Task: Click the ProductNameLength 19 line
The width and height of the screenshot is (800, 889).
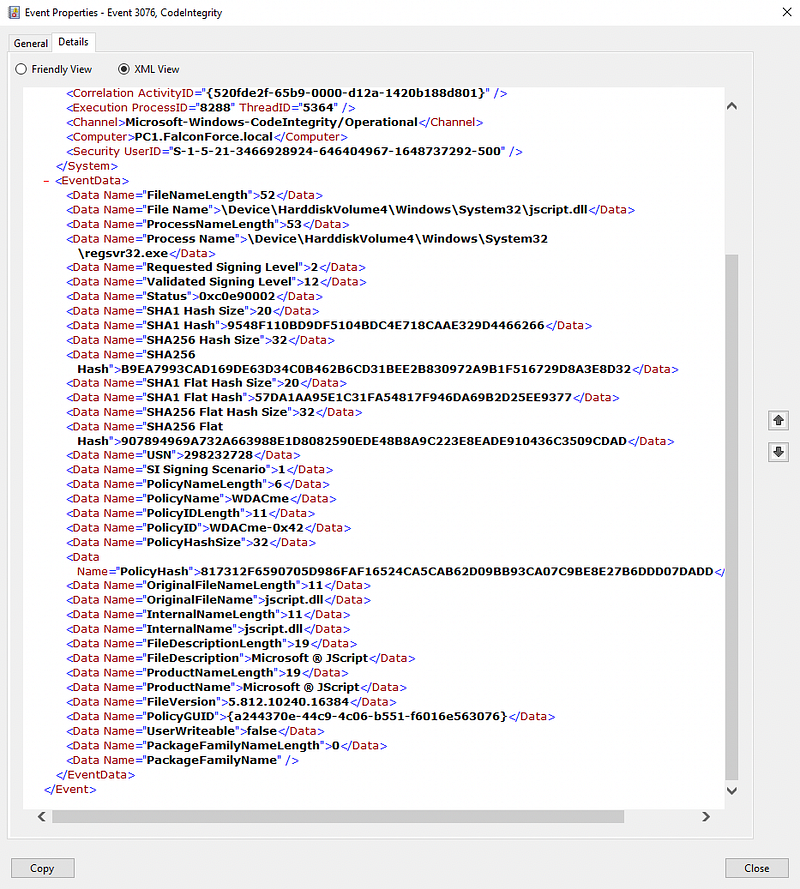Action: click(x=208, y=673)
